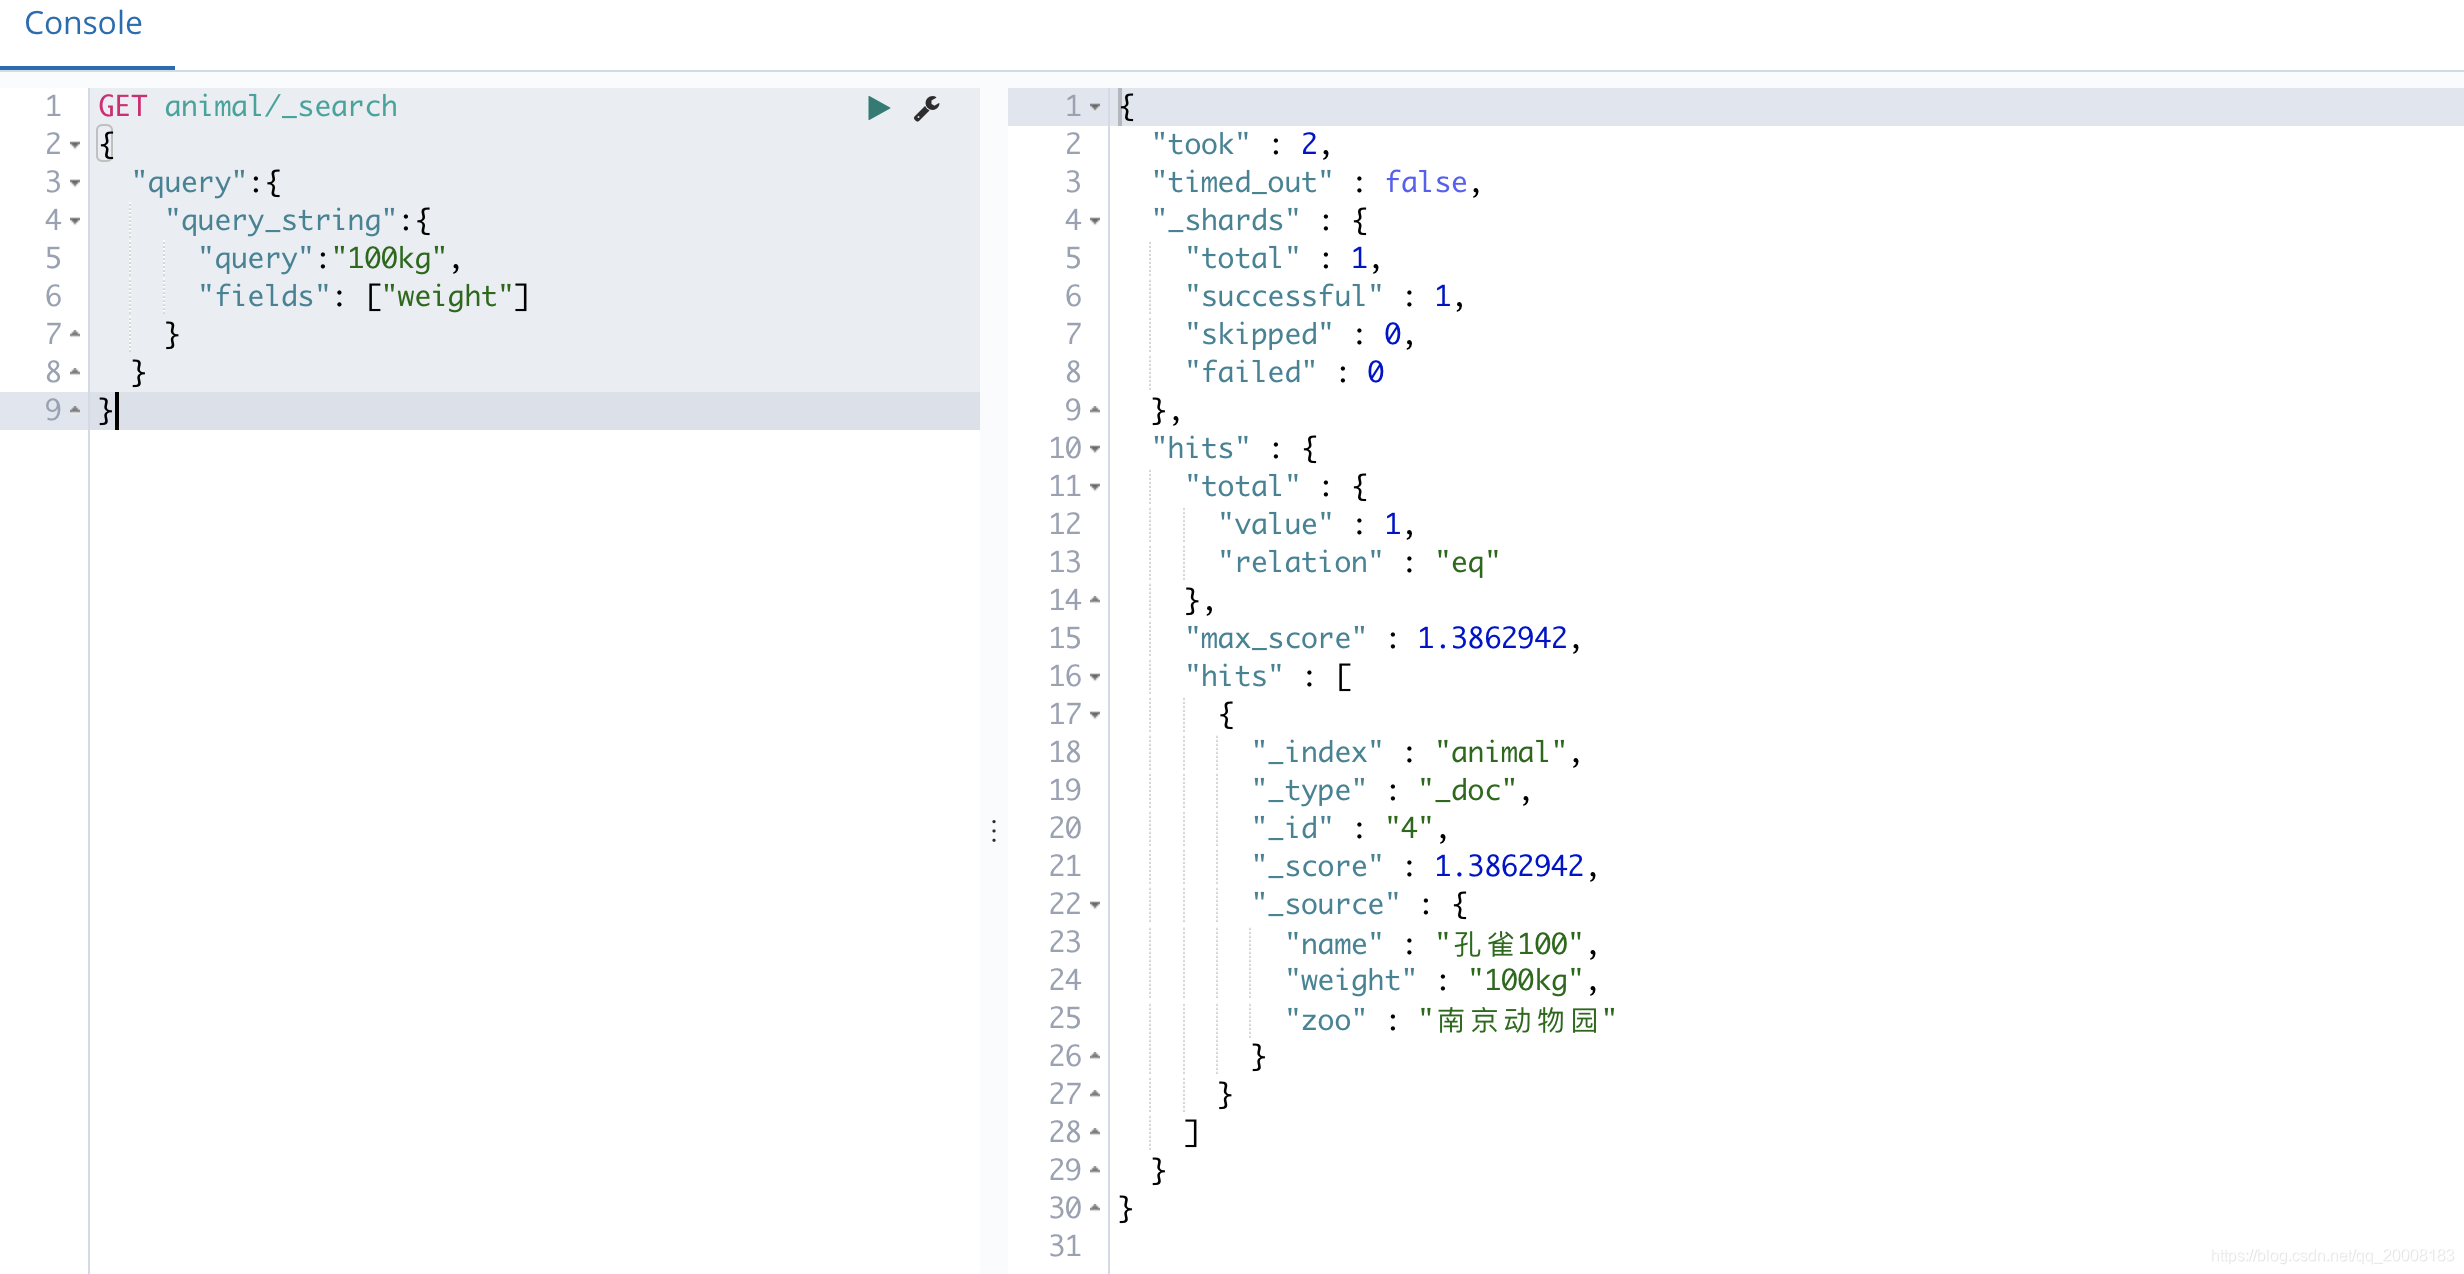
Task: Click the "zoo" value 南京动物园
Action: (1517, 1020)
